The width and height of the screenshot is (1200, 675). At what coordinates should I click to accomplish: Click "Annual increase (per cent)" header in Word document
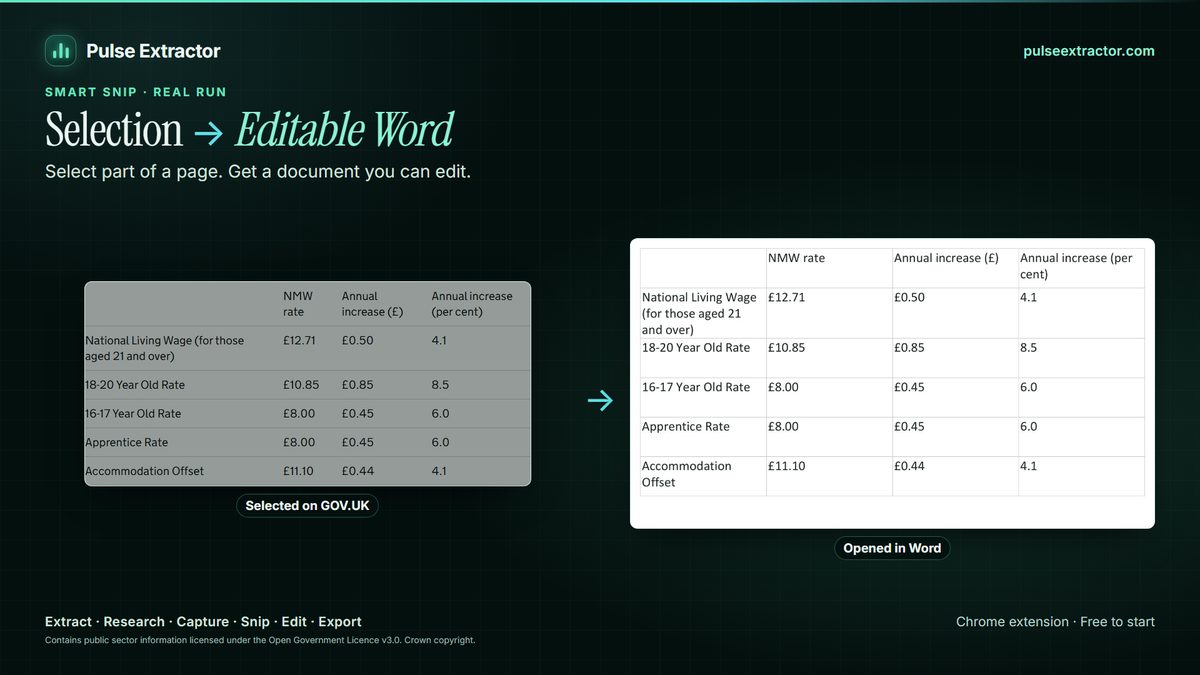[x=1076, y=266]
